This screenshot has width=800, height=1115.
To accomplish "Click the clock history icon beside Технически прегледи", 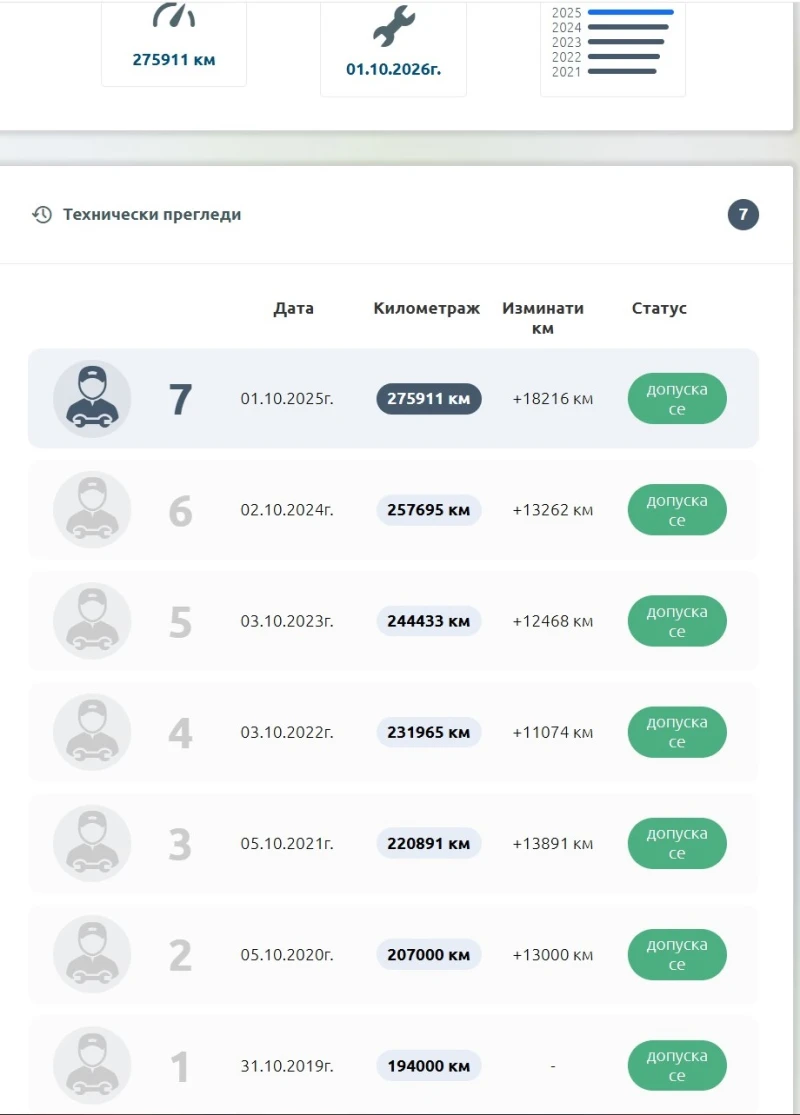I will click(41, 214).
